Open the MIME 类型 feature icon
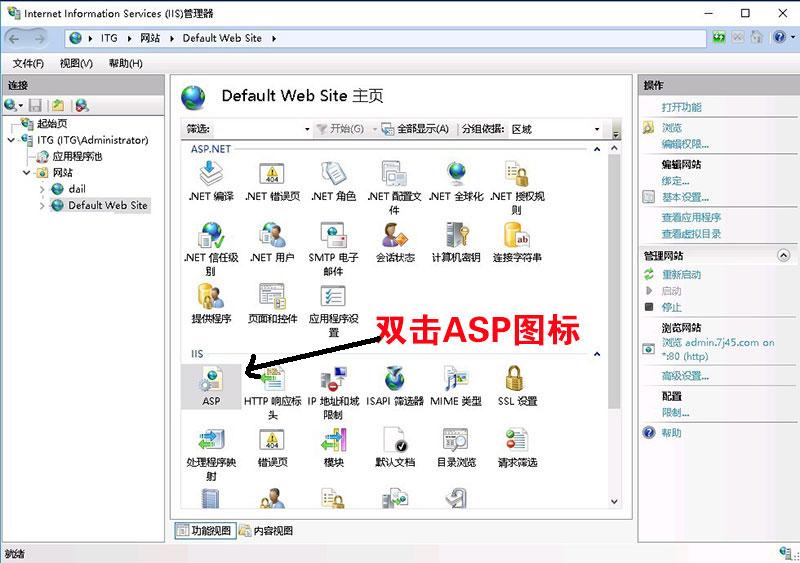The height and width of the screenshot is (563, 800). [456, 379]
